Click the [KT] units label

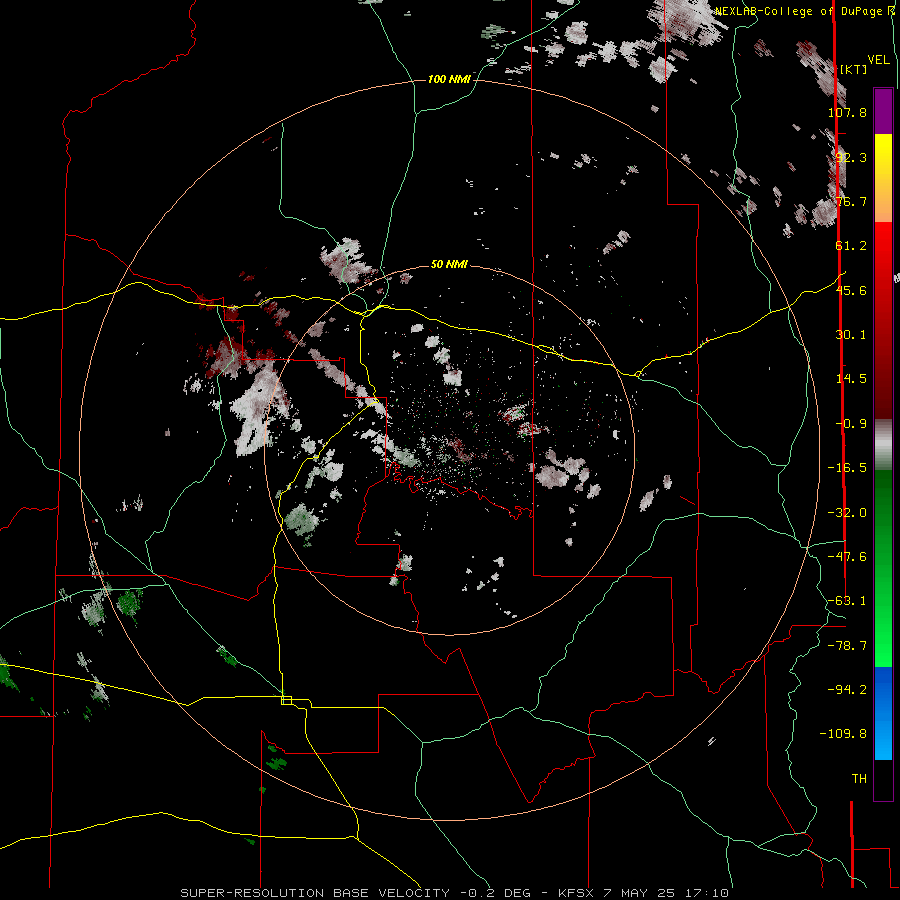click(x=853, y=69)
